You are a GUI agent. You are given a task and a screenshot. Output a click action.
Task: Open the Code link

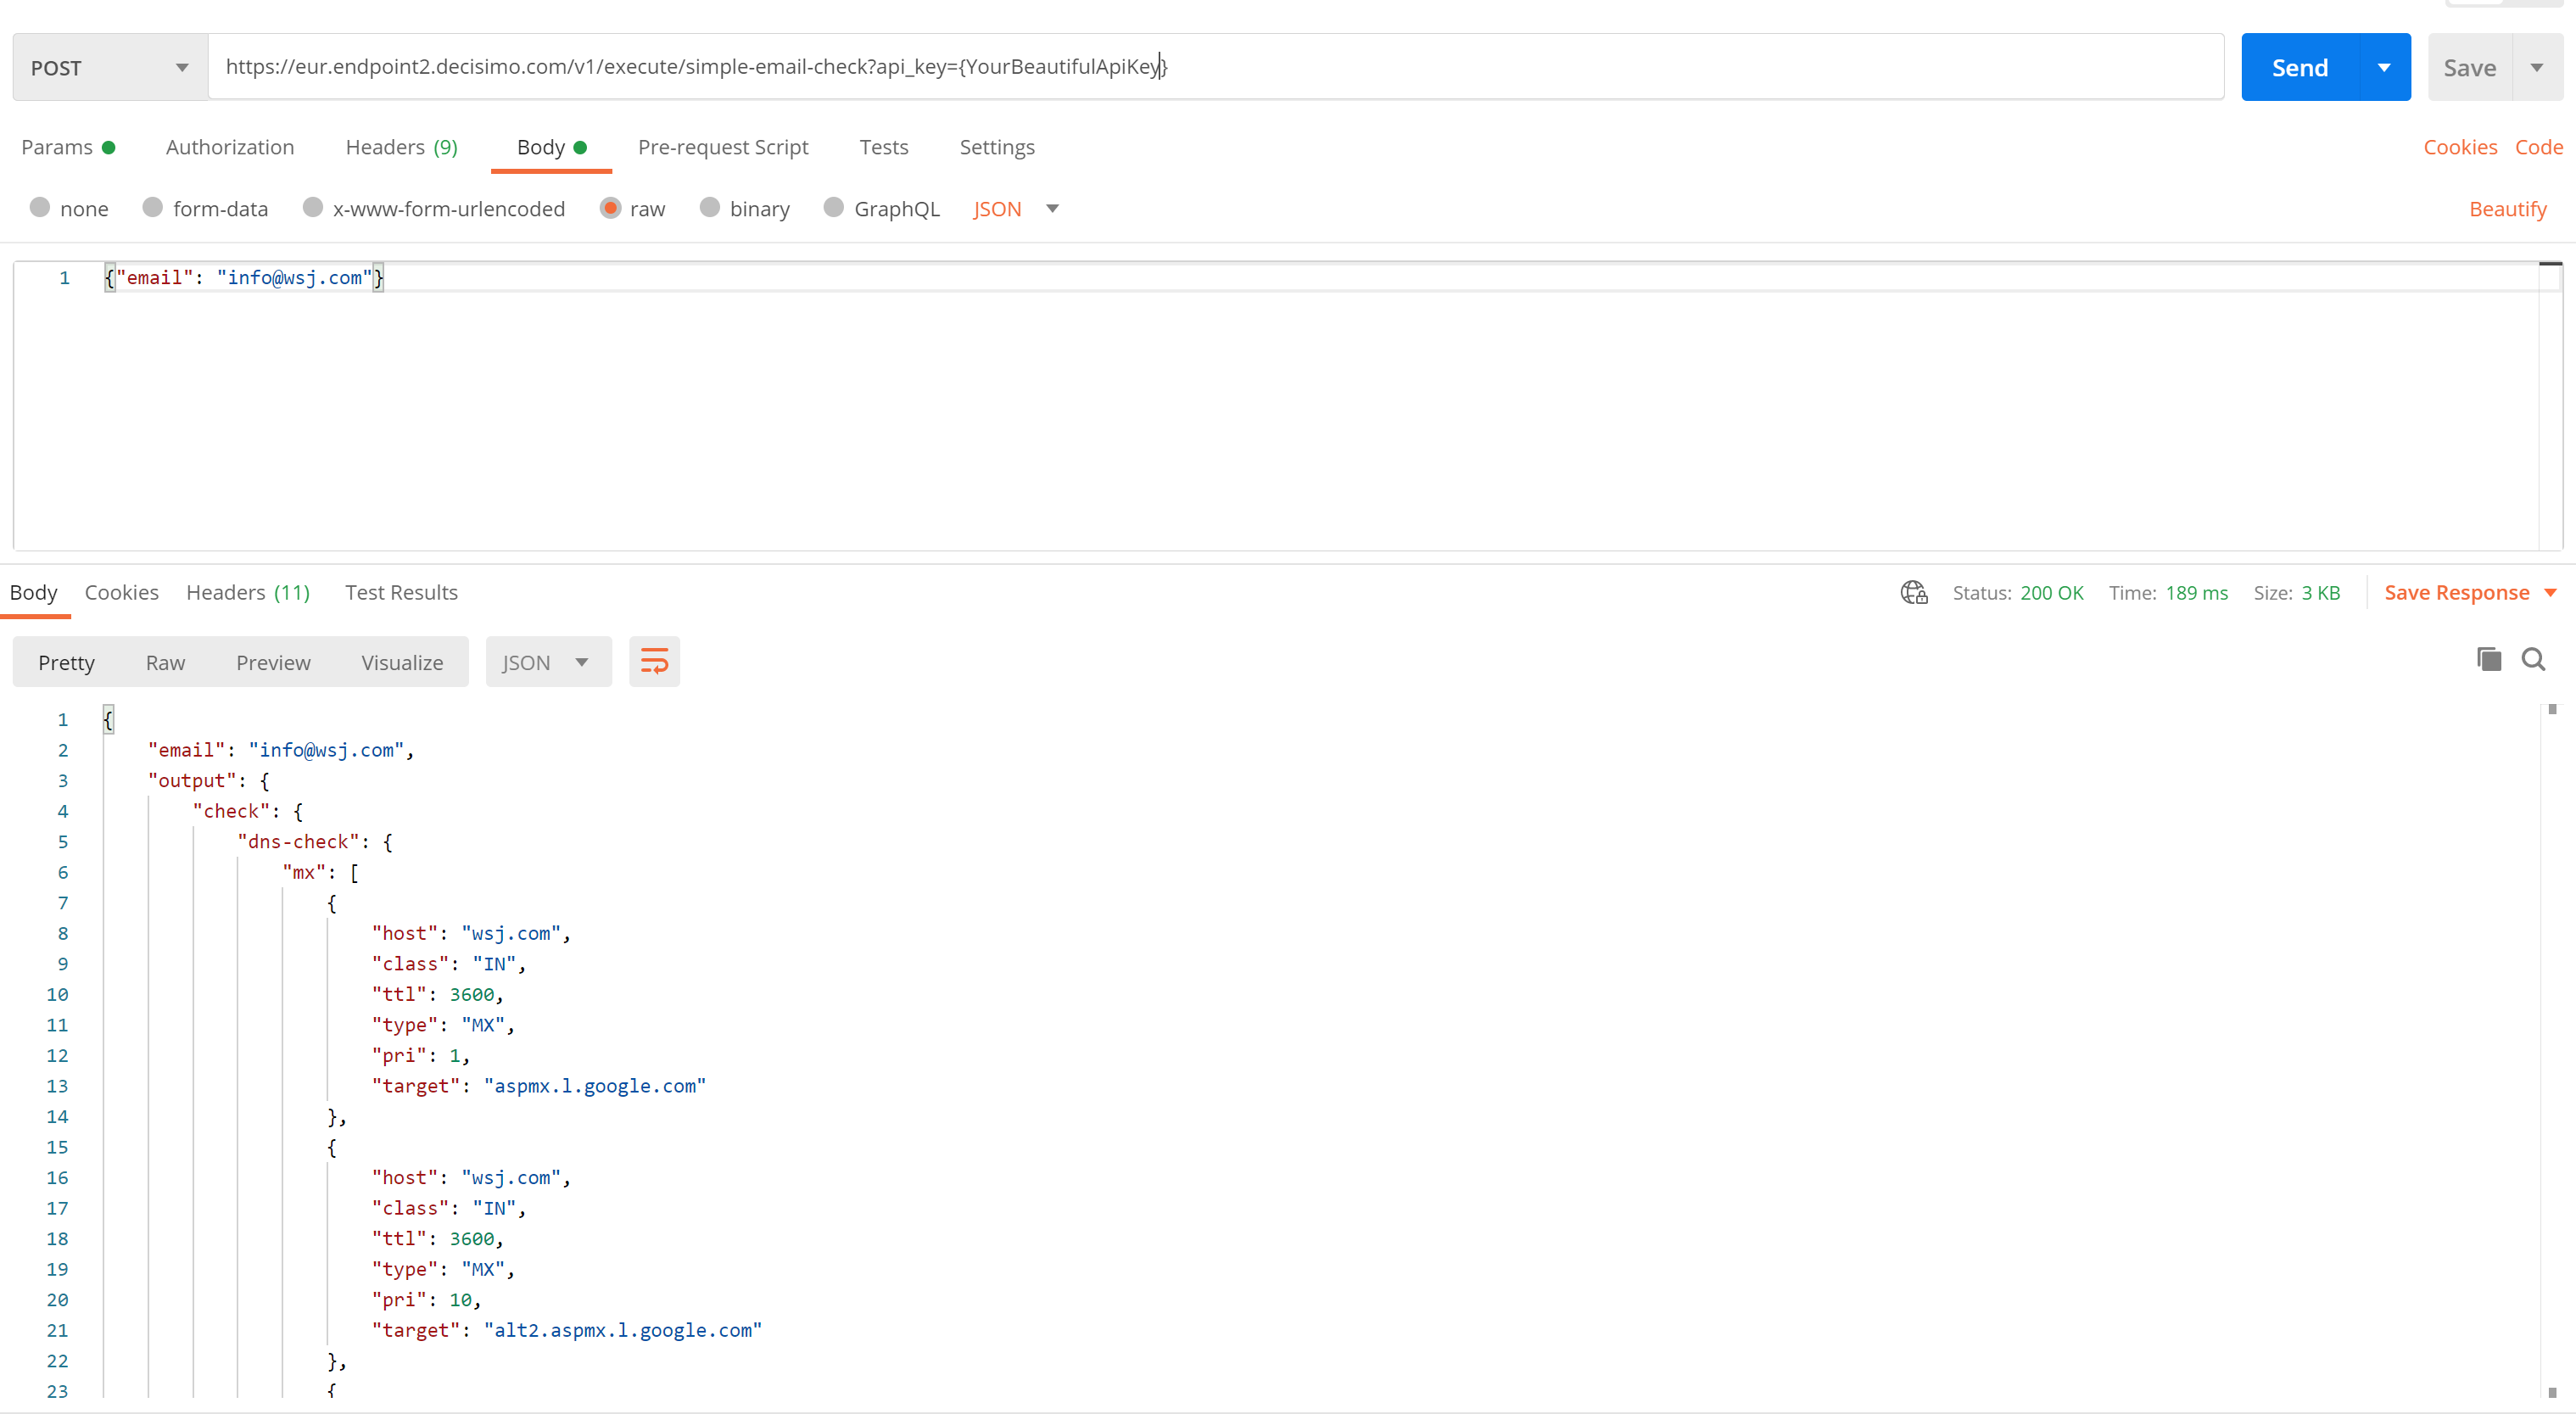click(2539, 147)
